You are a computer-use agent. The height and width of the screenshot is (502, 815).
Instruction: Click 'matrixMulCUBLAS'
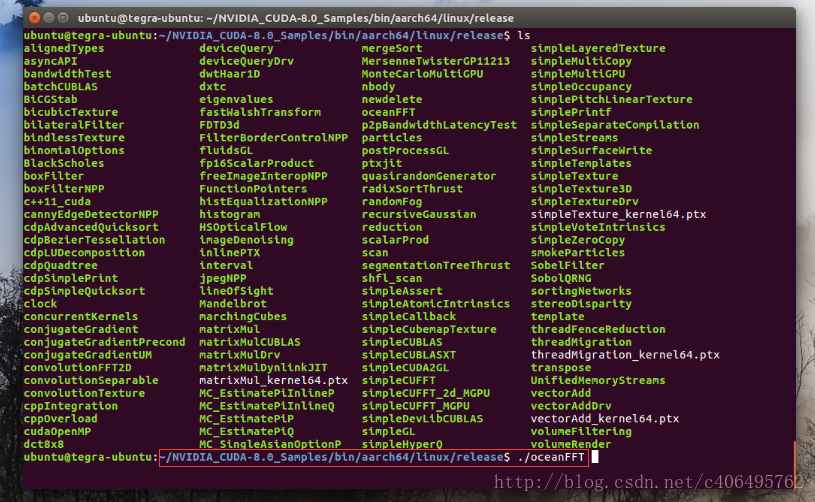click(250, 342)
